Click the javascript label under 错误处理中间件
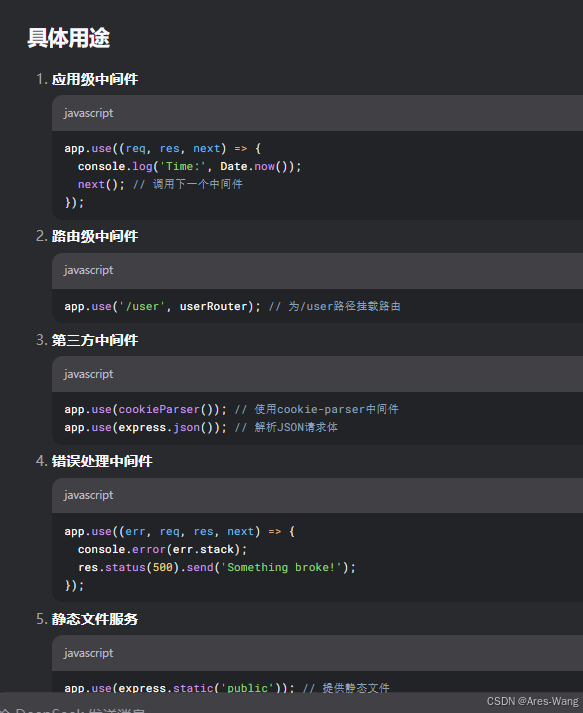Viewport: 583px width, 713px height. (x=88, y=495)
